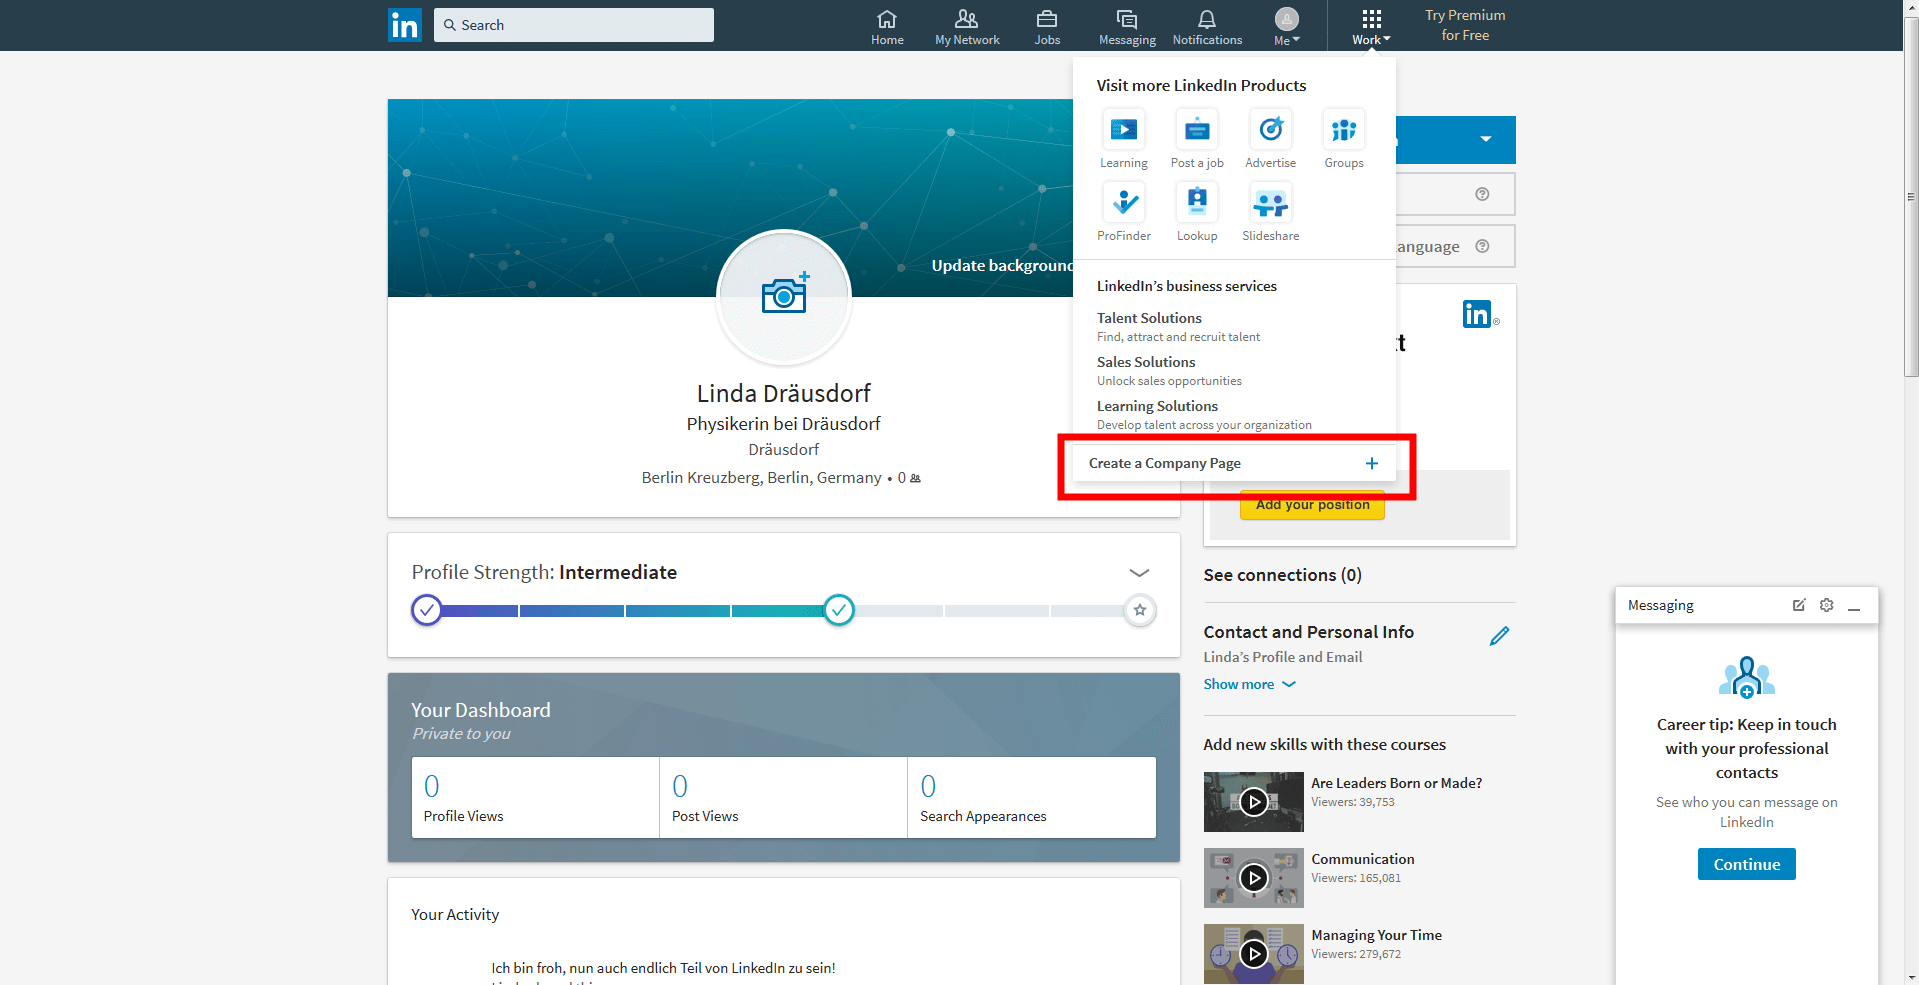Viewport: 1919px width, 985px height.
Task: Click Update background photo text
Action: click(x=1002, y=265)
